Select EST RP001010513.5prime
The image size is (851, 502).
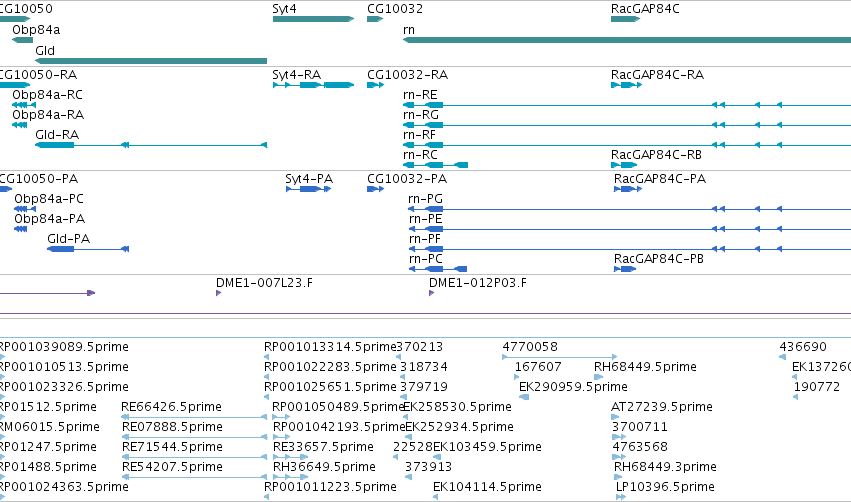click(x=63, y=367)
